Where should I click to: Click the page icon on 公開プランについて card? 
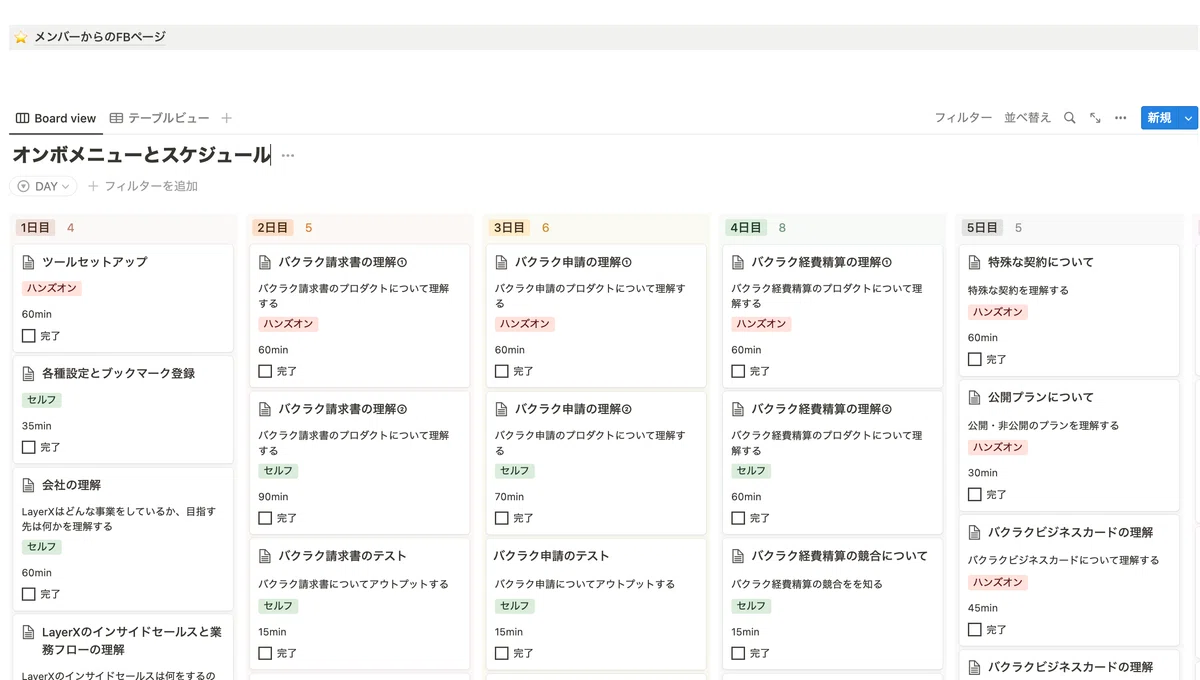(975, 397)
